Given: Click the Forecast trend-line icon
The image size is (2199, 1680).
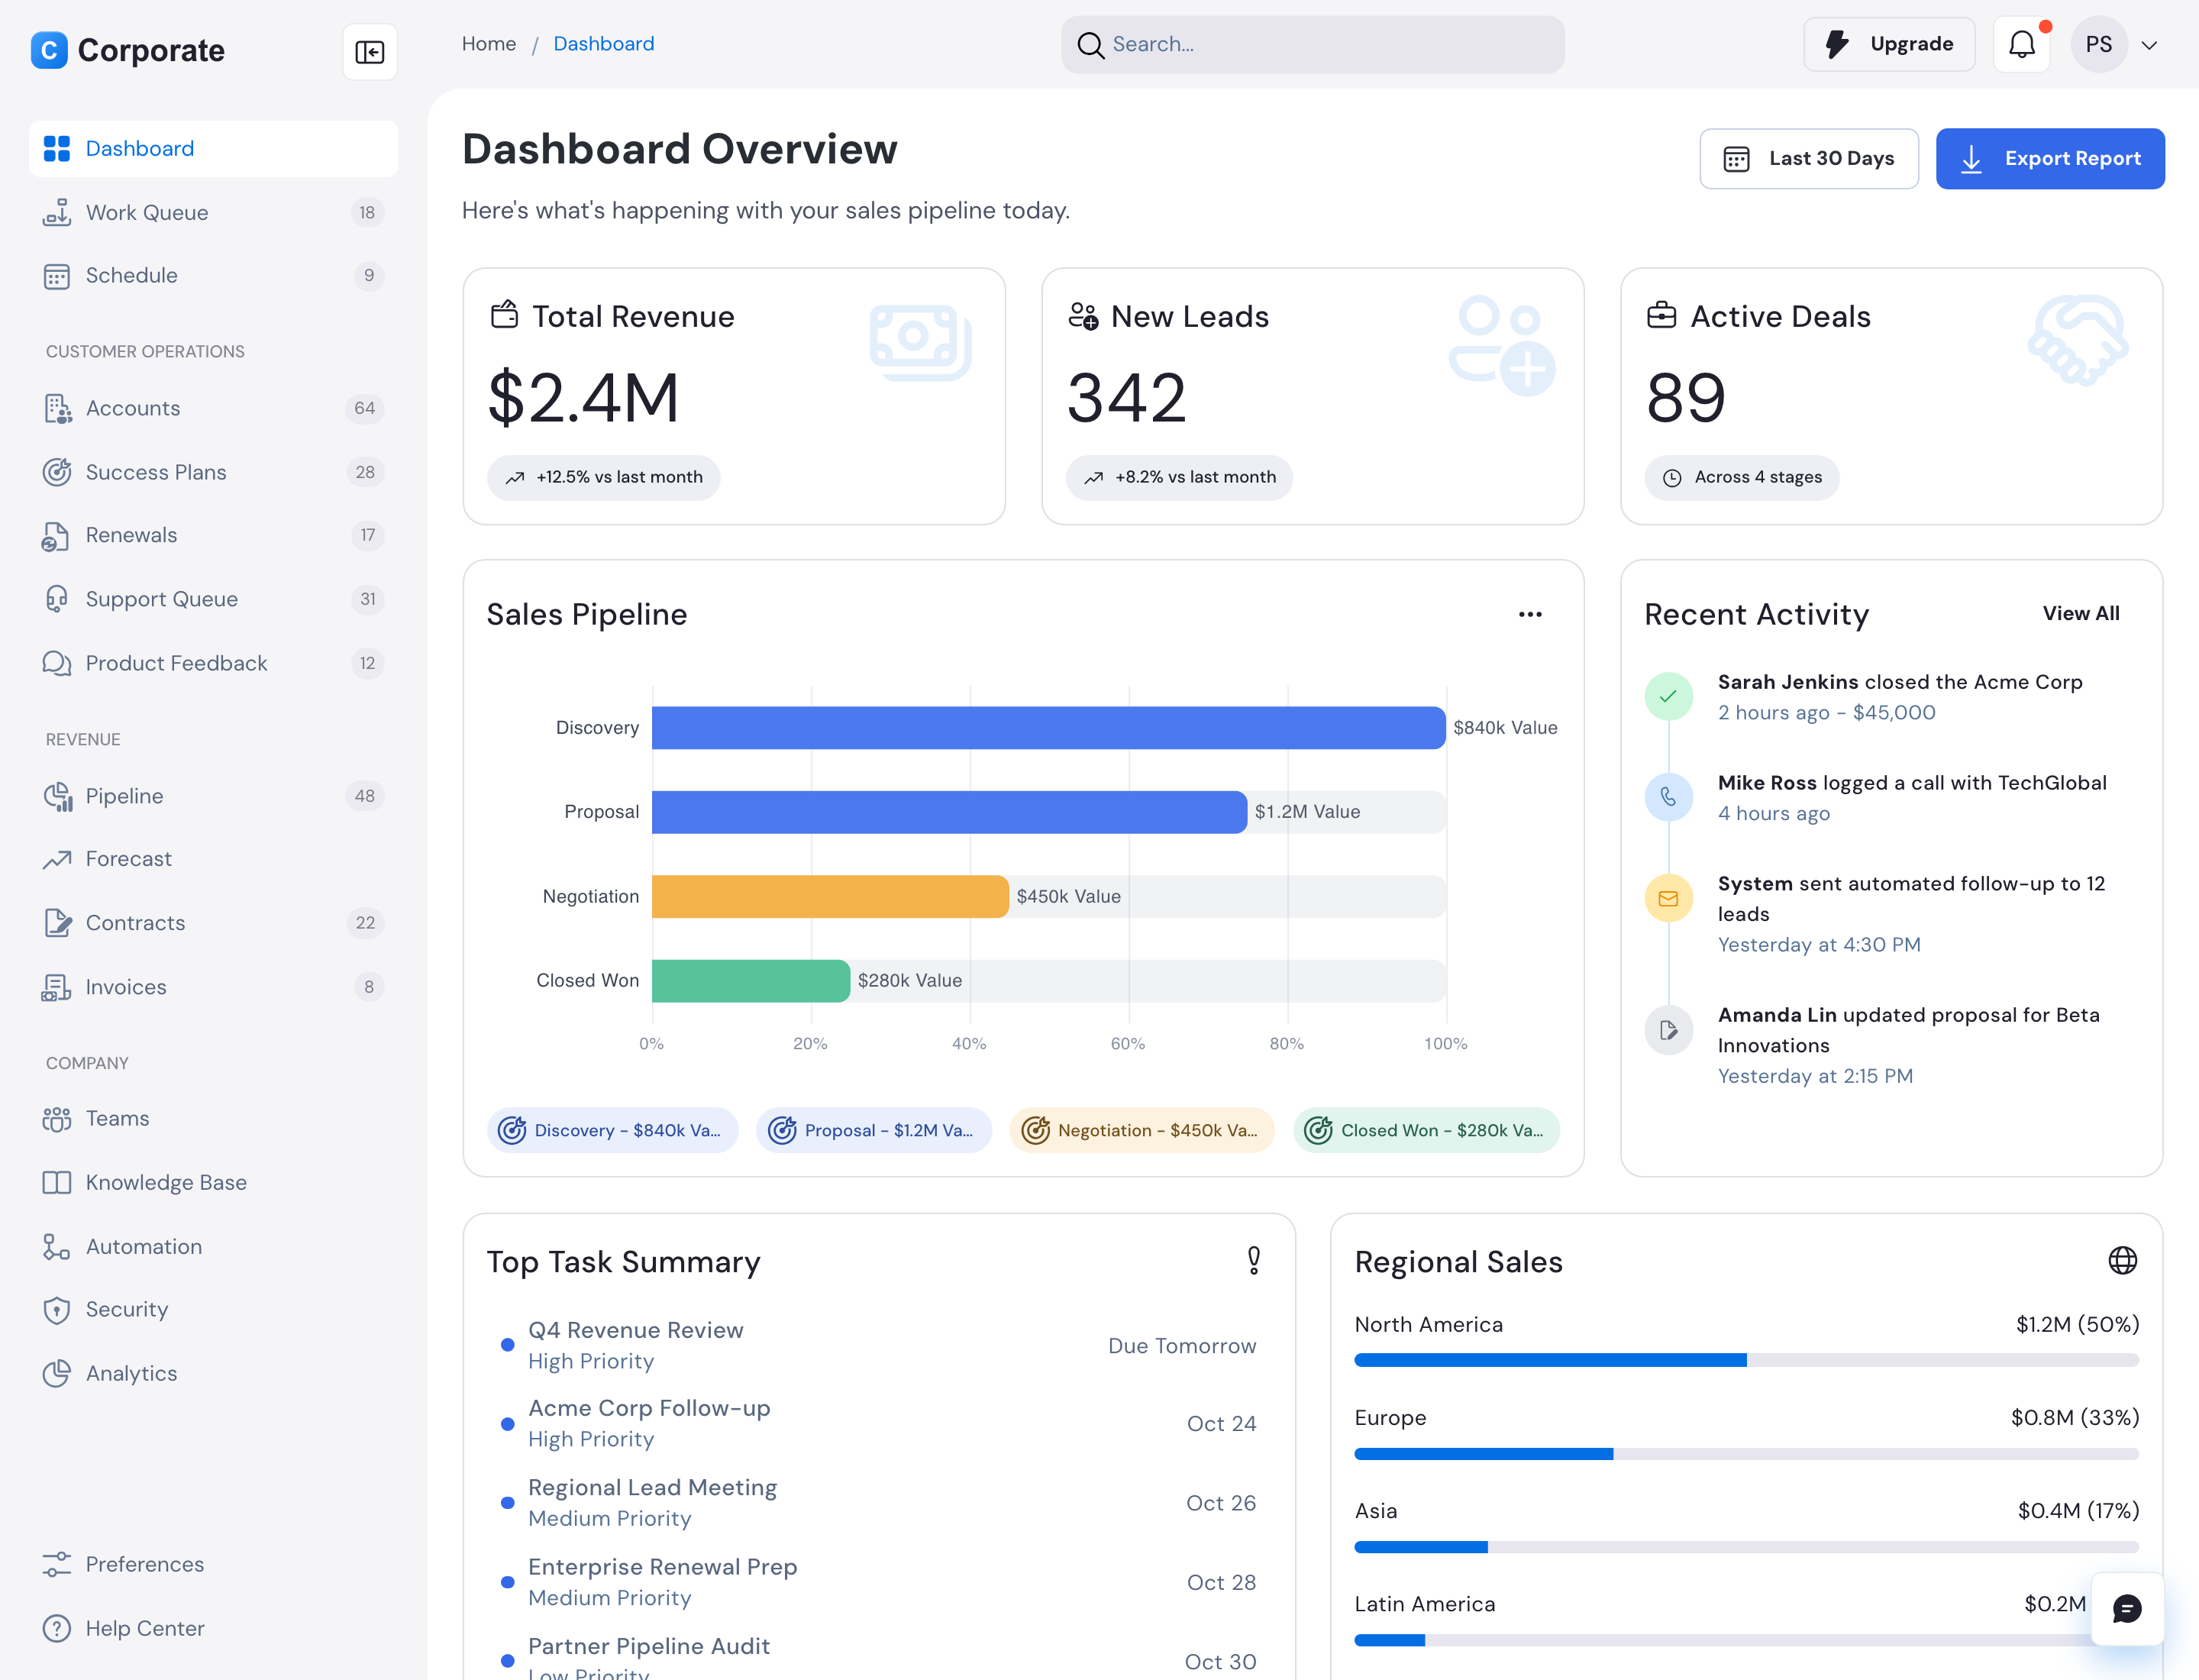Looking at the screenshot, I should point(57,859).
